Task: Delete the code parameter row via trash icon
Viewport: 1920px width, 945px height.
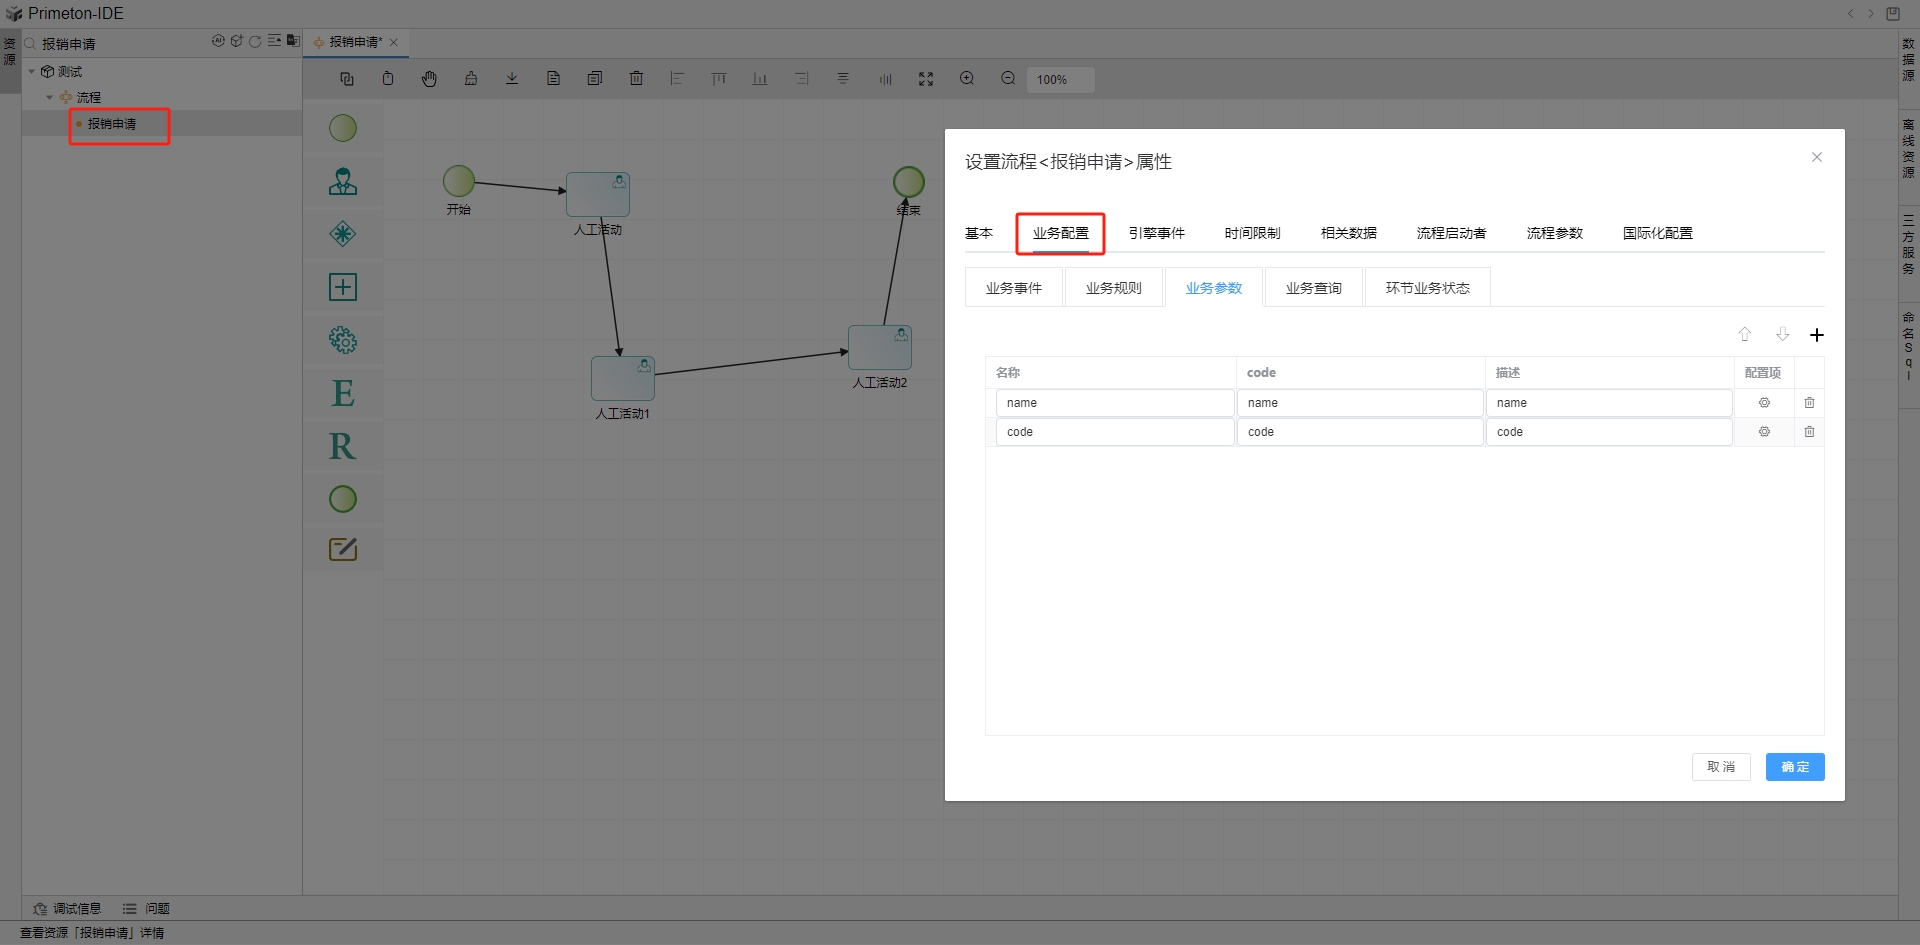Action: click(1809, 432)
